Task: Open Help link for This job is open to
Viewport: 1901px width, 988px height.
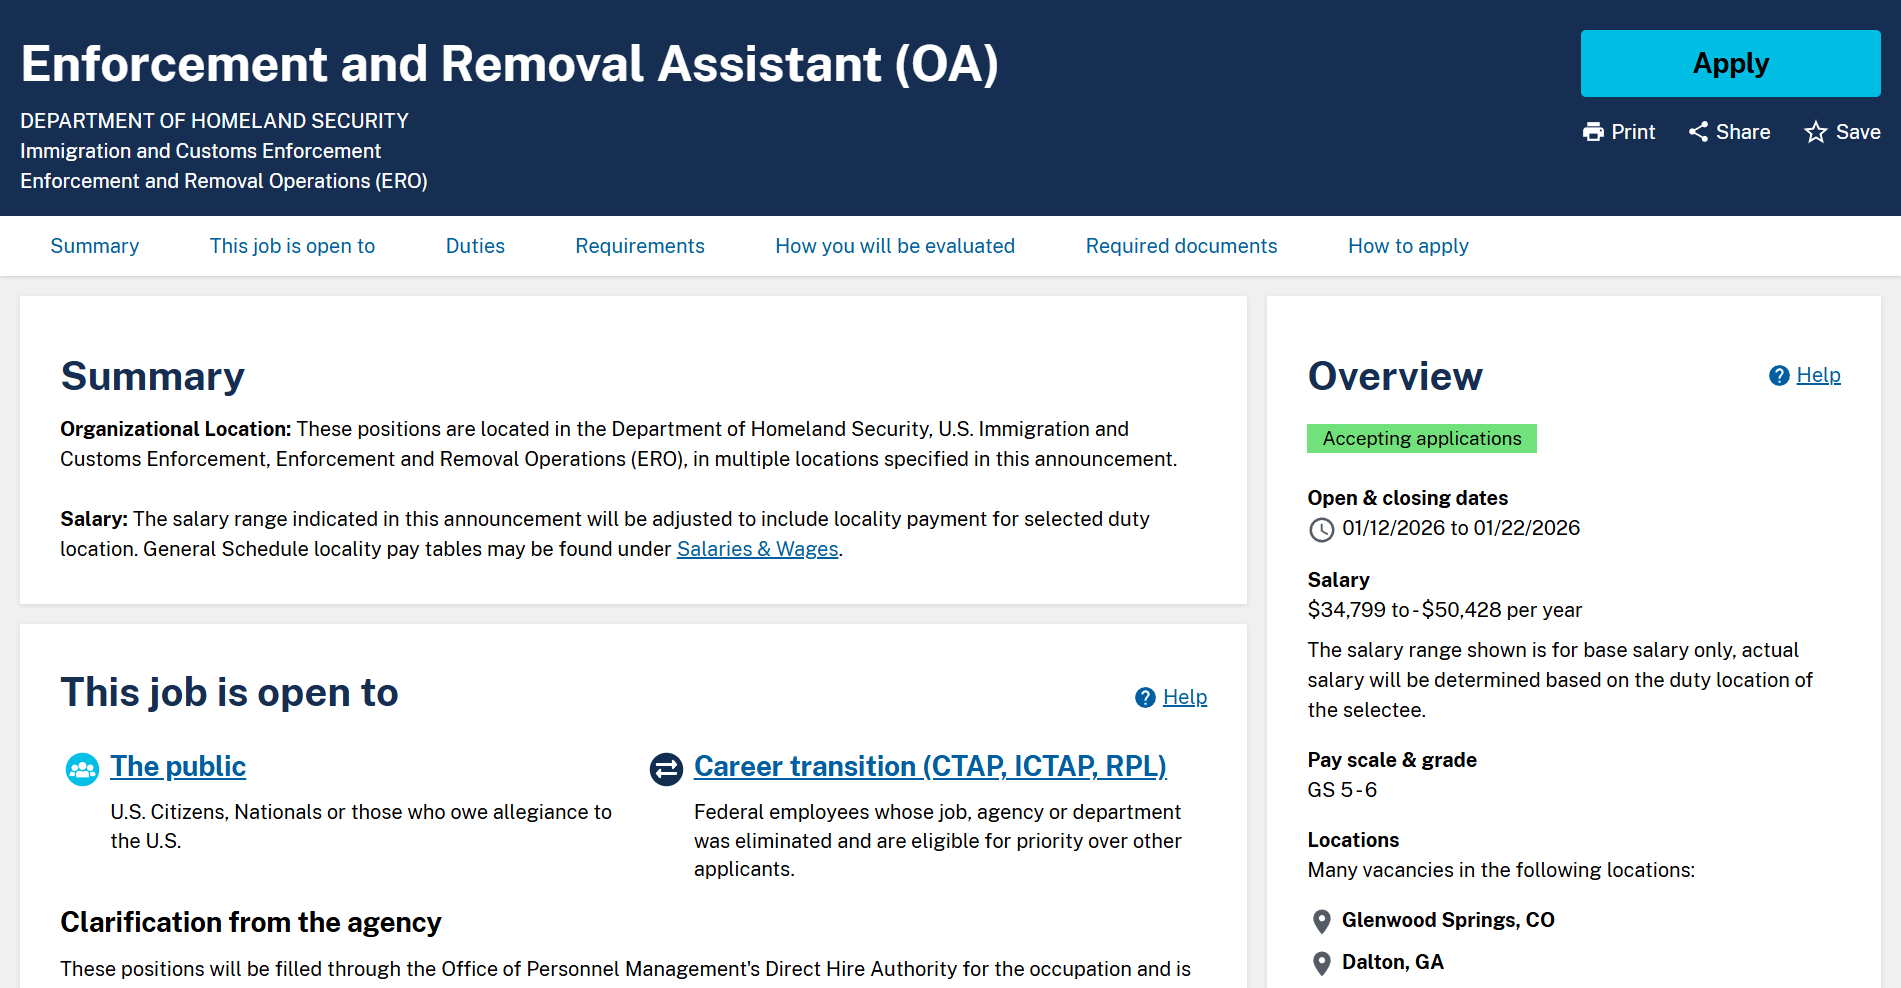Action: (1185, 697)
